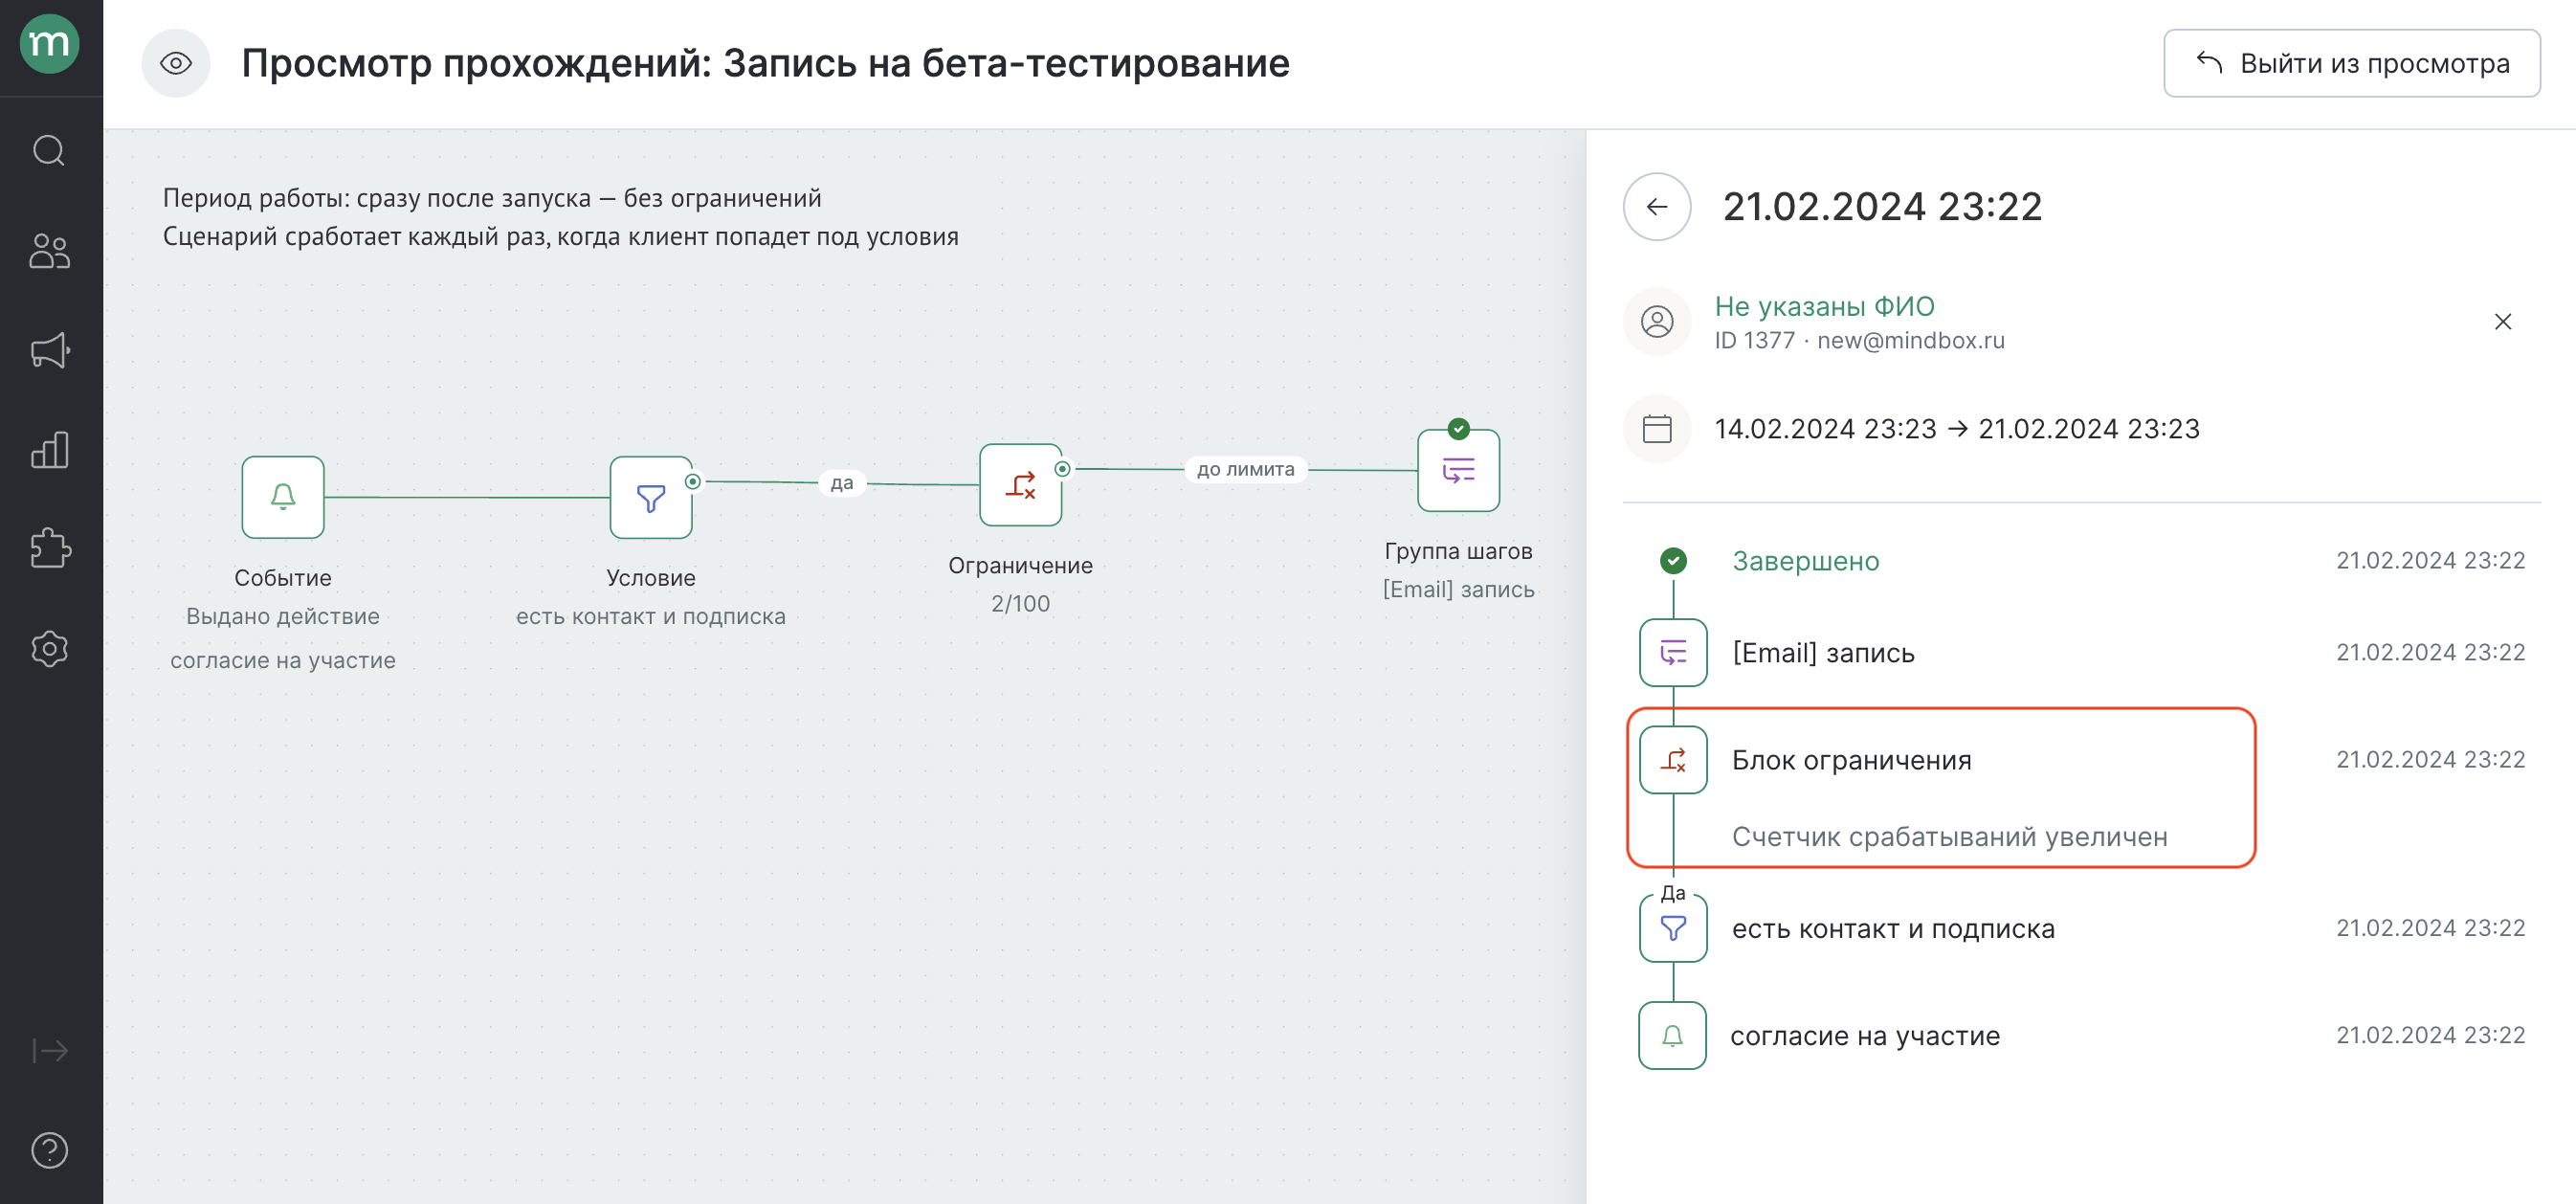Expand the sidebar with arrow icon

[50, 1050]
